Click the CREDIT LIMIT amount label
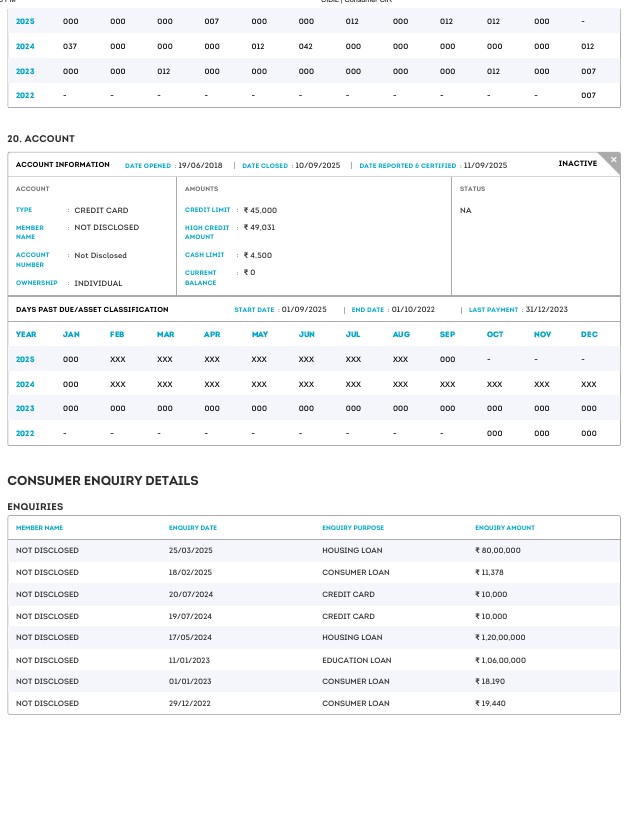The image size is (630, 815). coord(207,210)
